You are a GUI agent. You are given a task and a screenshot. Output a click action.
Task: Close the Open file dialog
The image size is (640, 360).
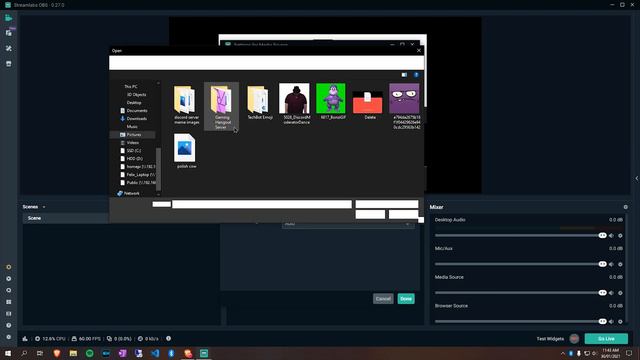[419, 50]
